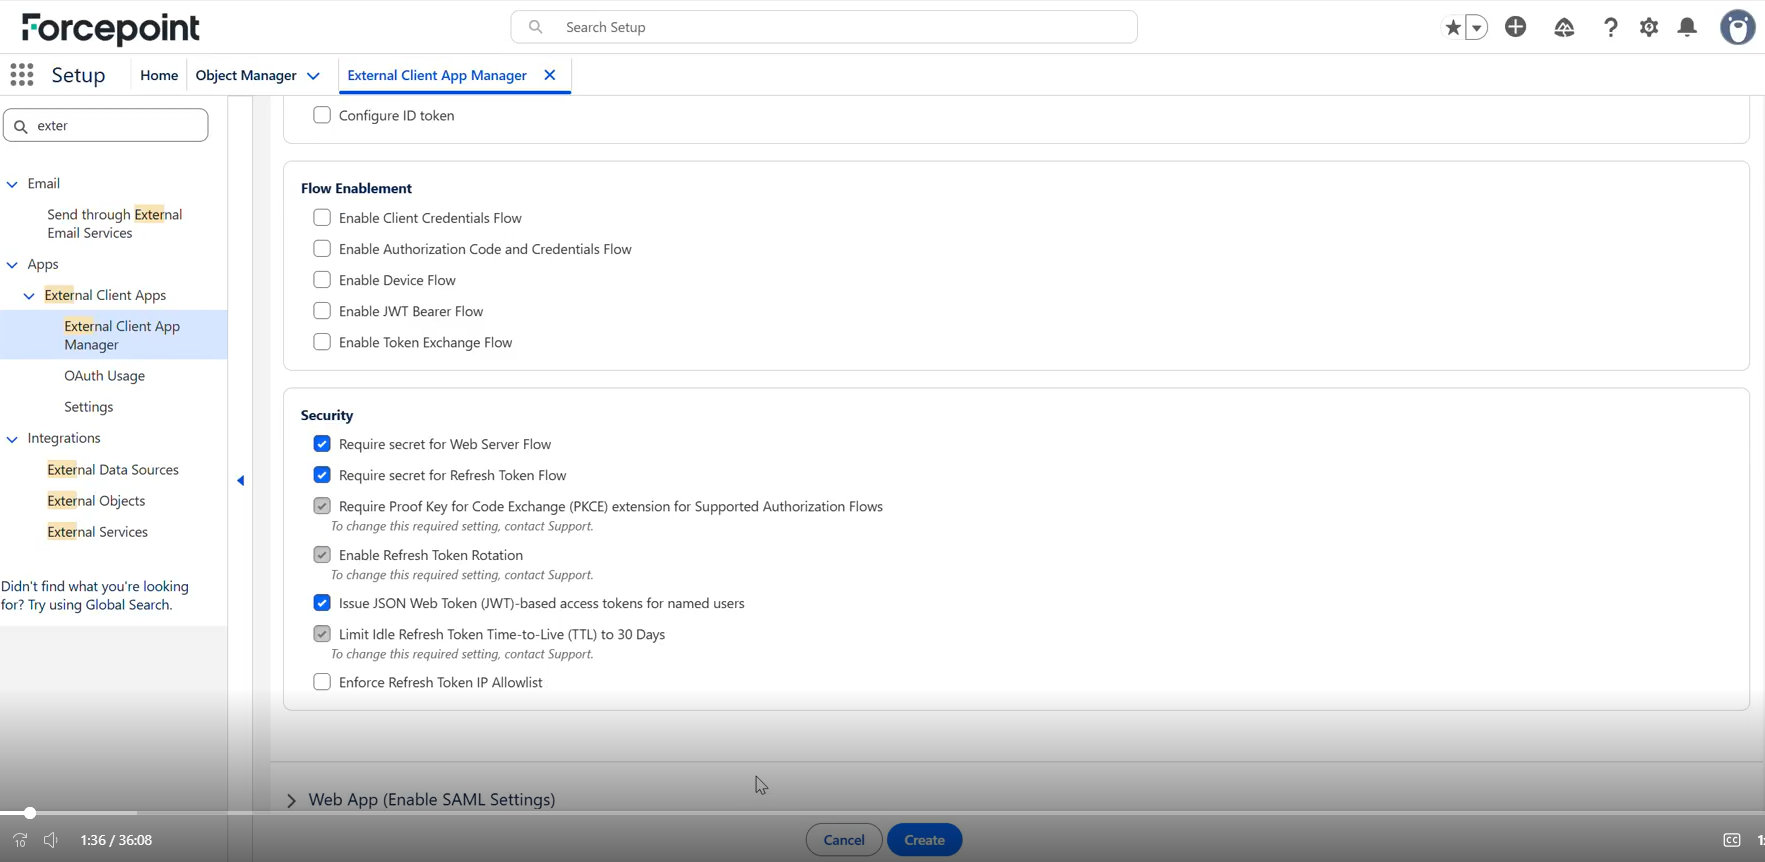Check Enable JWT Bearer Flow checkbox

coord(322,311)
